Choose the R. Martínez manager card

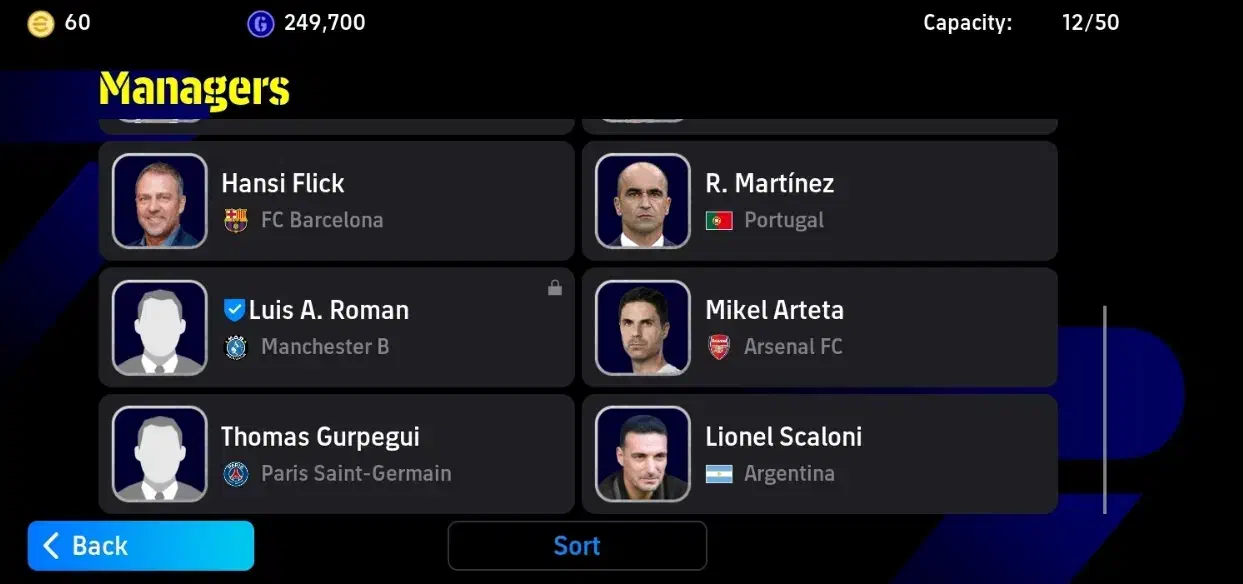point(820,201)
